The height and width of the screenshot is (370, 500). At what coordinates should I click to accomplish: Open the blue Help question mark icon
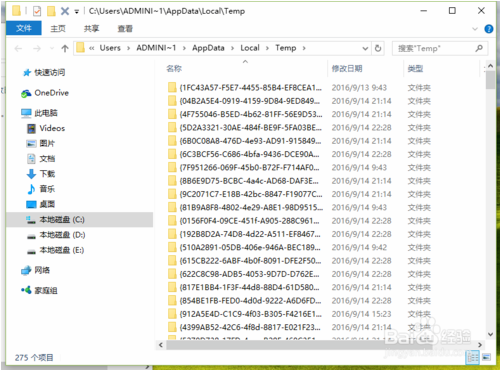(489, 29)
